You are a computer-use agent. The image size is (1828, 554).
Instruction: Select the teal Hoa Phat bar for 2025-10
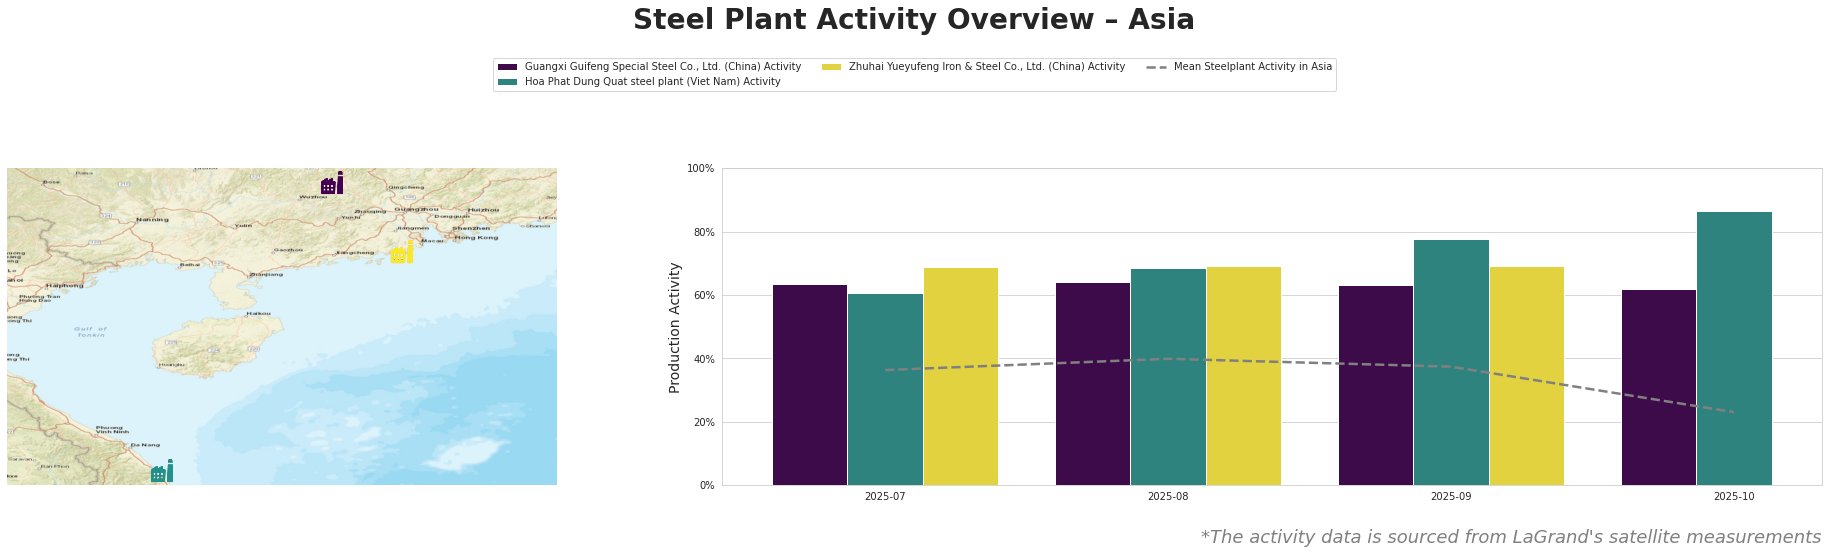tap(1734, 348)
